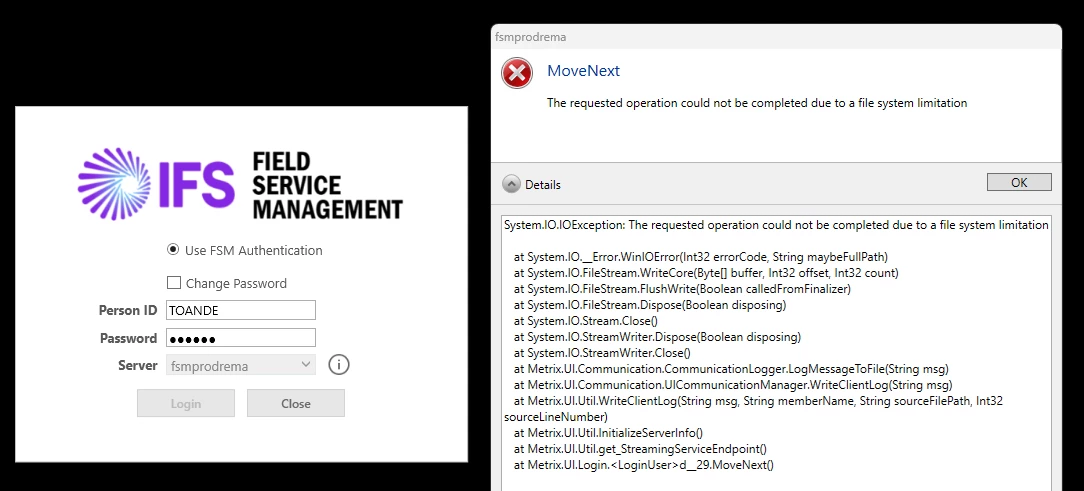
Task: Click the server info icon
Action: pos(339,364)
